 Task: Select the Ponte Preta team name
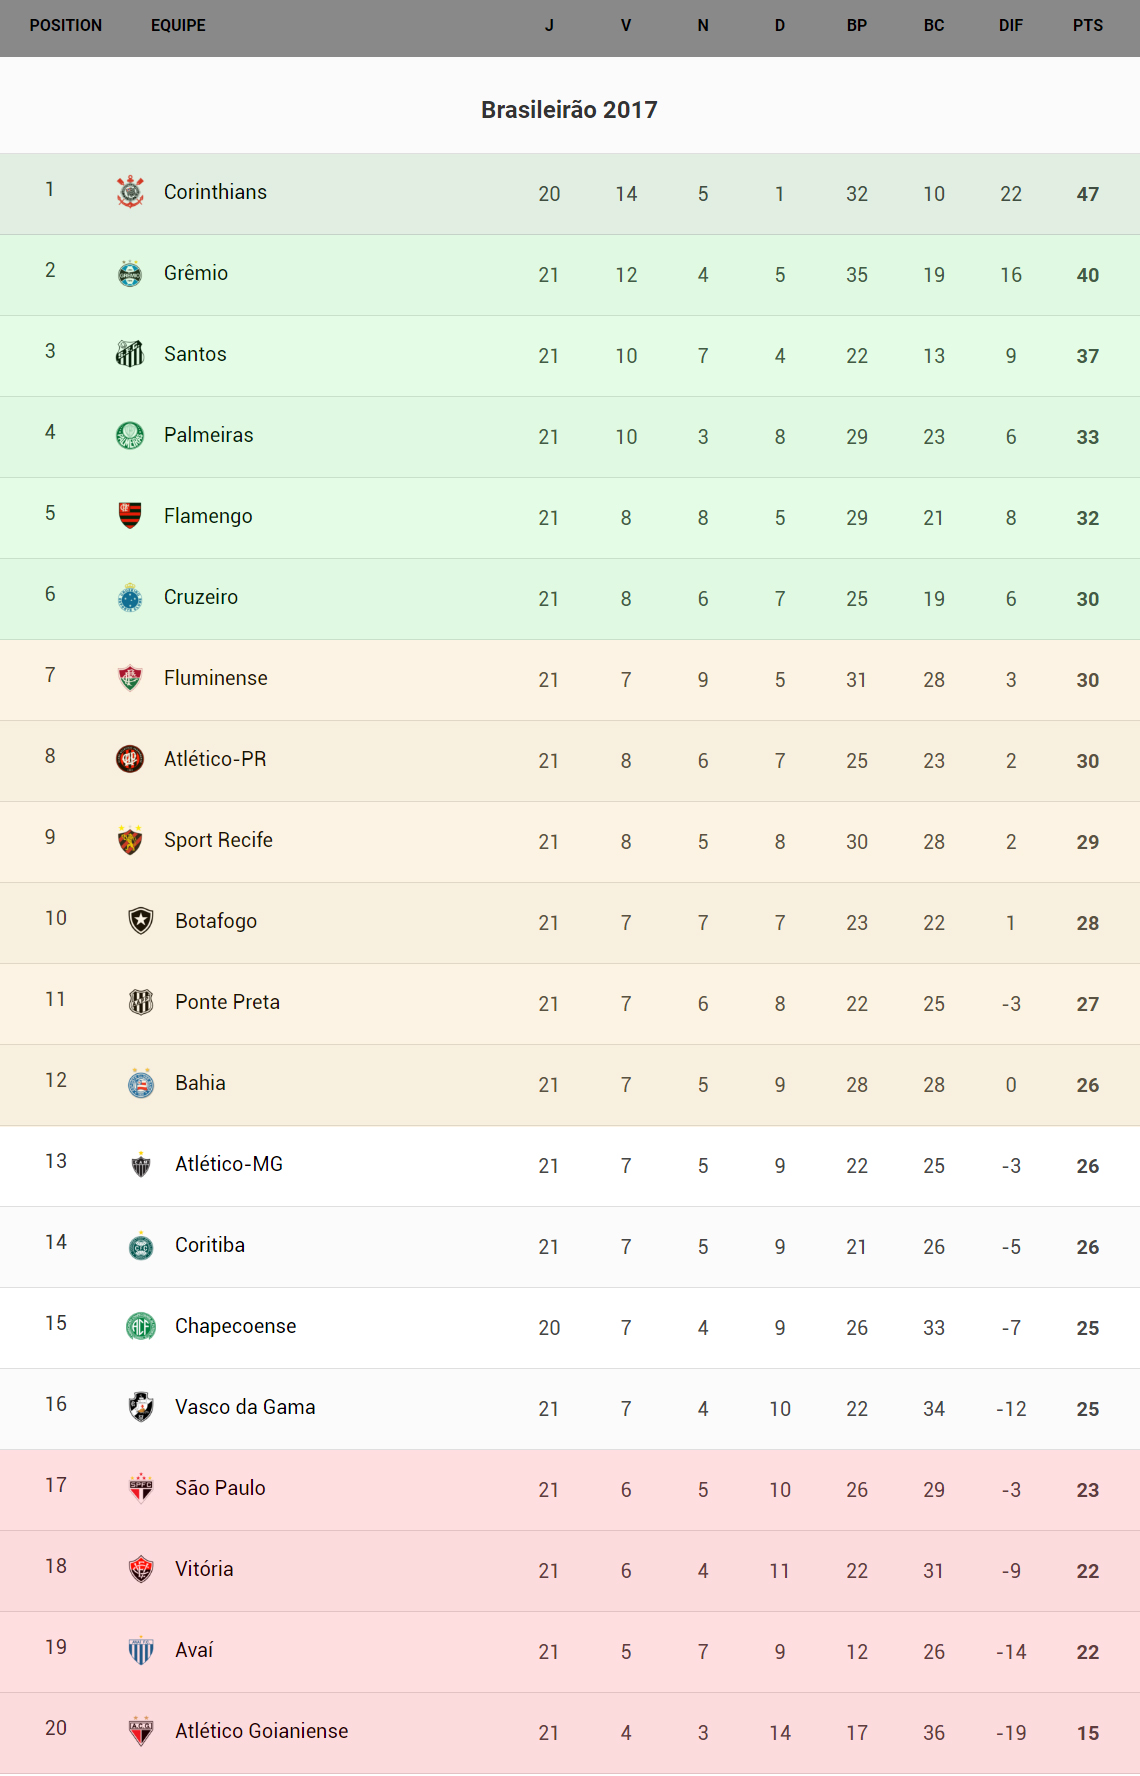227,1002
